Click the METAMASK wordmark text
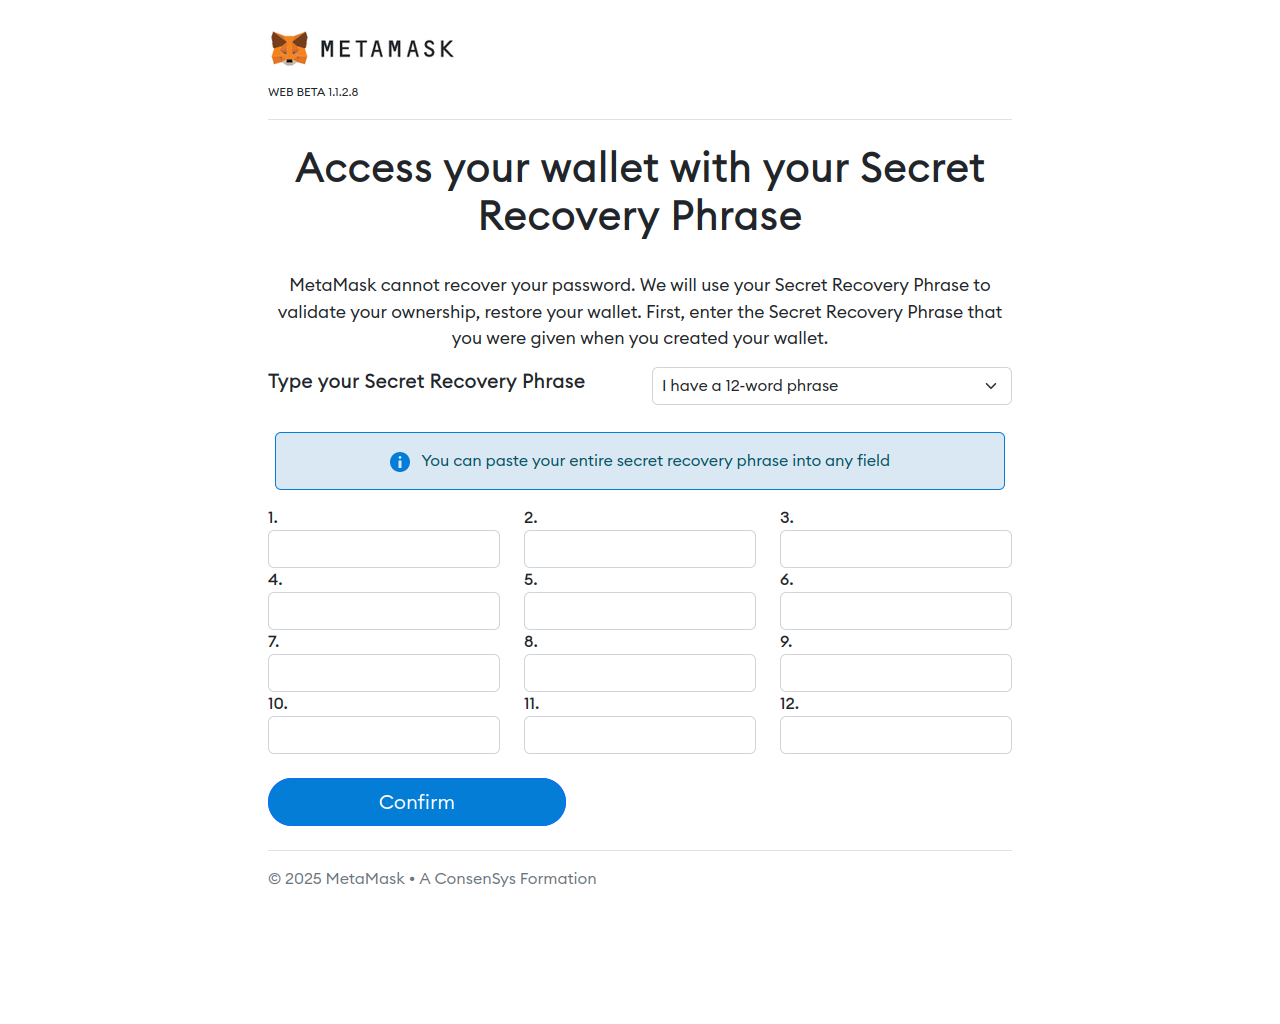This screenshot has height=1024, width=1280. click(387, 49)
